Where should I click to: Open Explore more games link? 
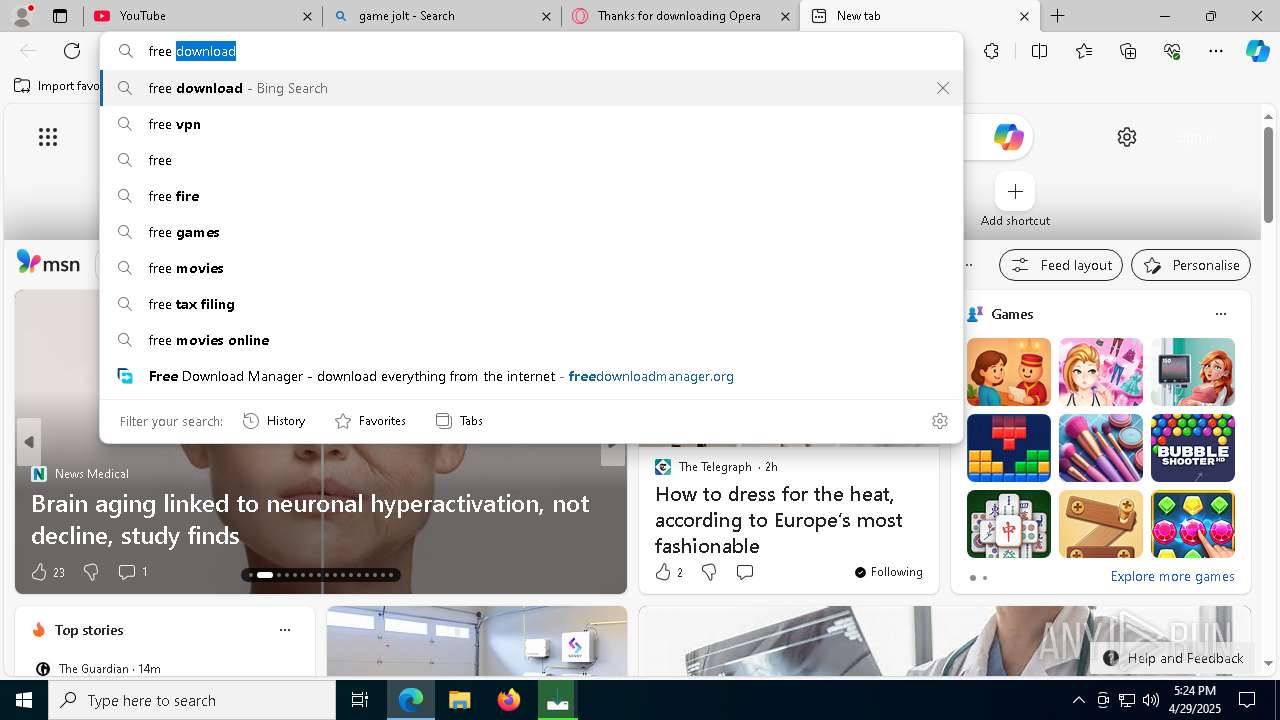coord(1172,576)
